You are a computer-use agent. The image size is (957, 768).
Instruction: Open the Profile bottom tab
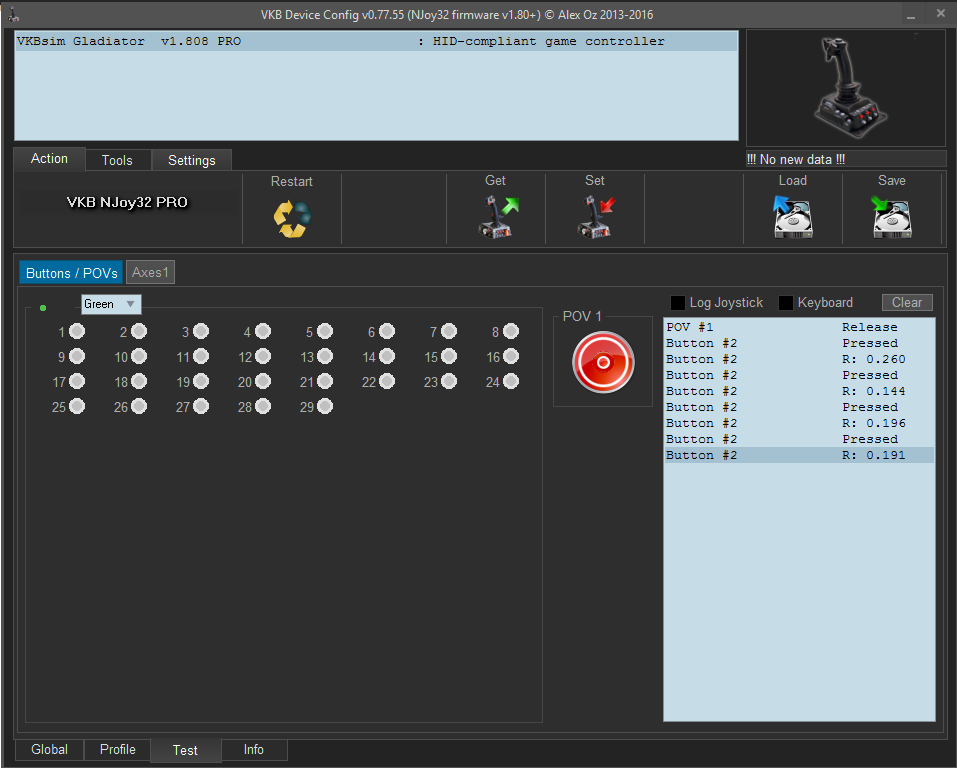click(118, 750)
